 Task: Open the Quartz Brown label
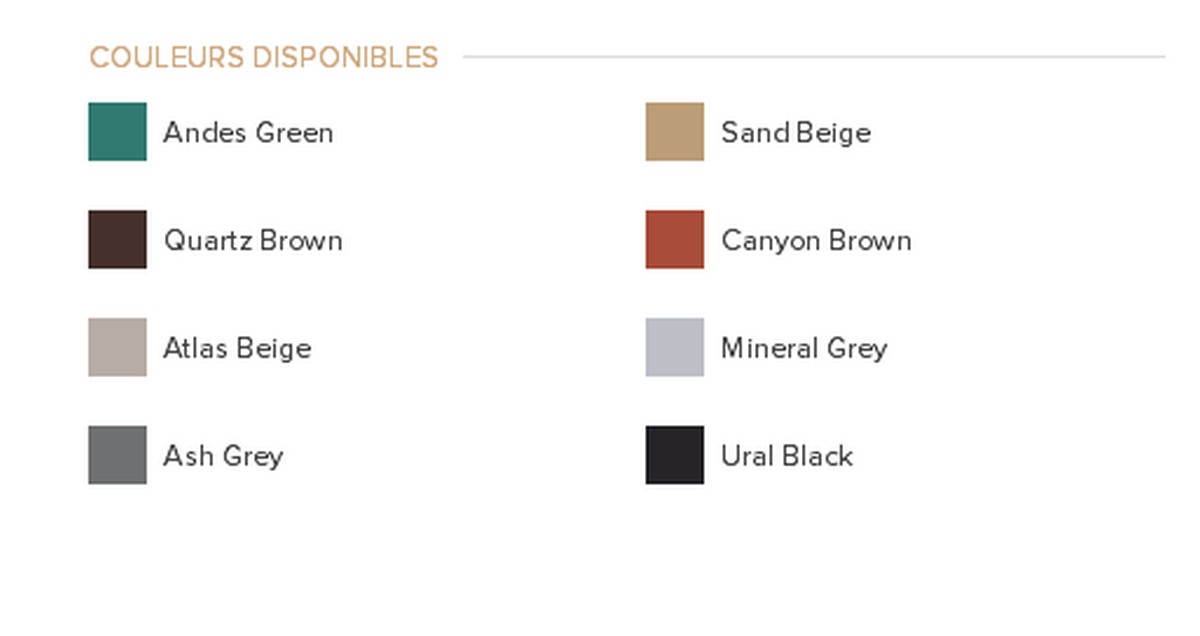pyautogui.click(x=253, y=240)
